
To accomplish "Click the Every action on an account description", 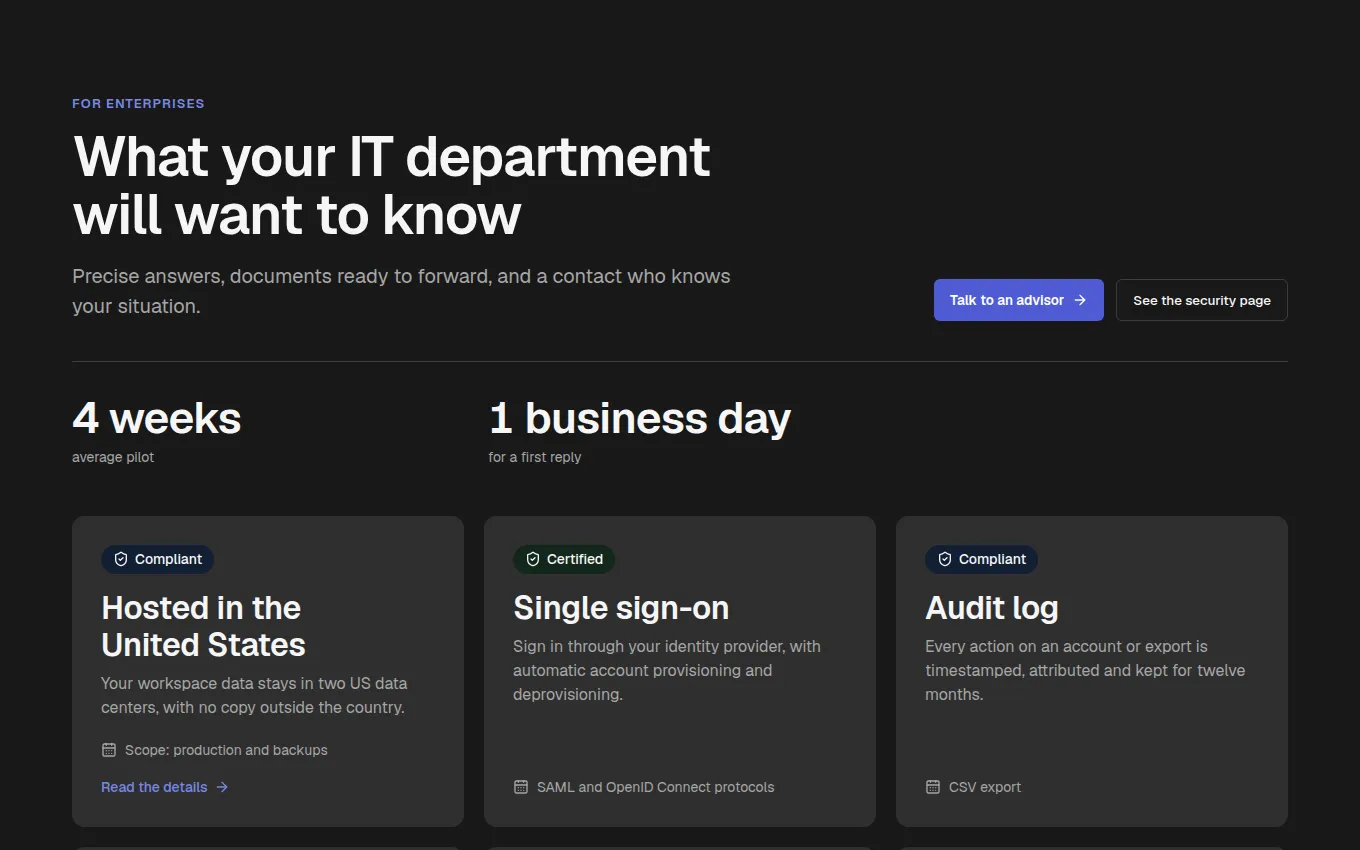I will point(1085,670).
